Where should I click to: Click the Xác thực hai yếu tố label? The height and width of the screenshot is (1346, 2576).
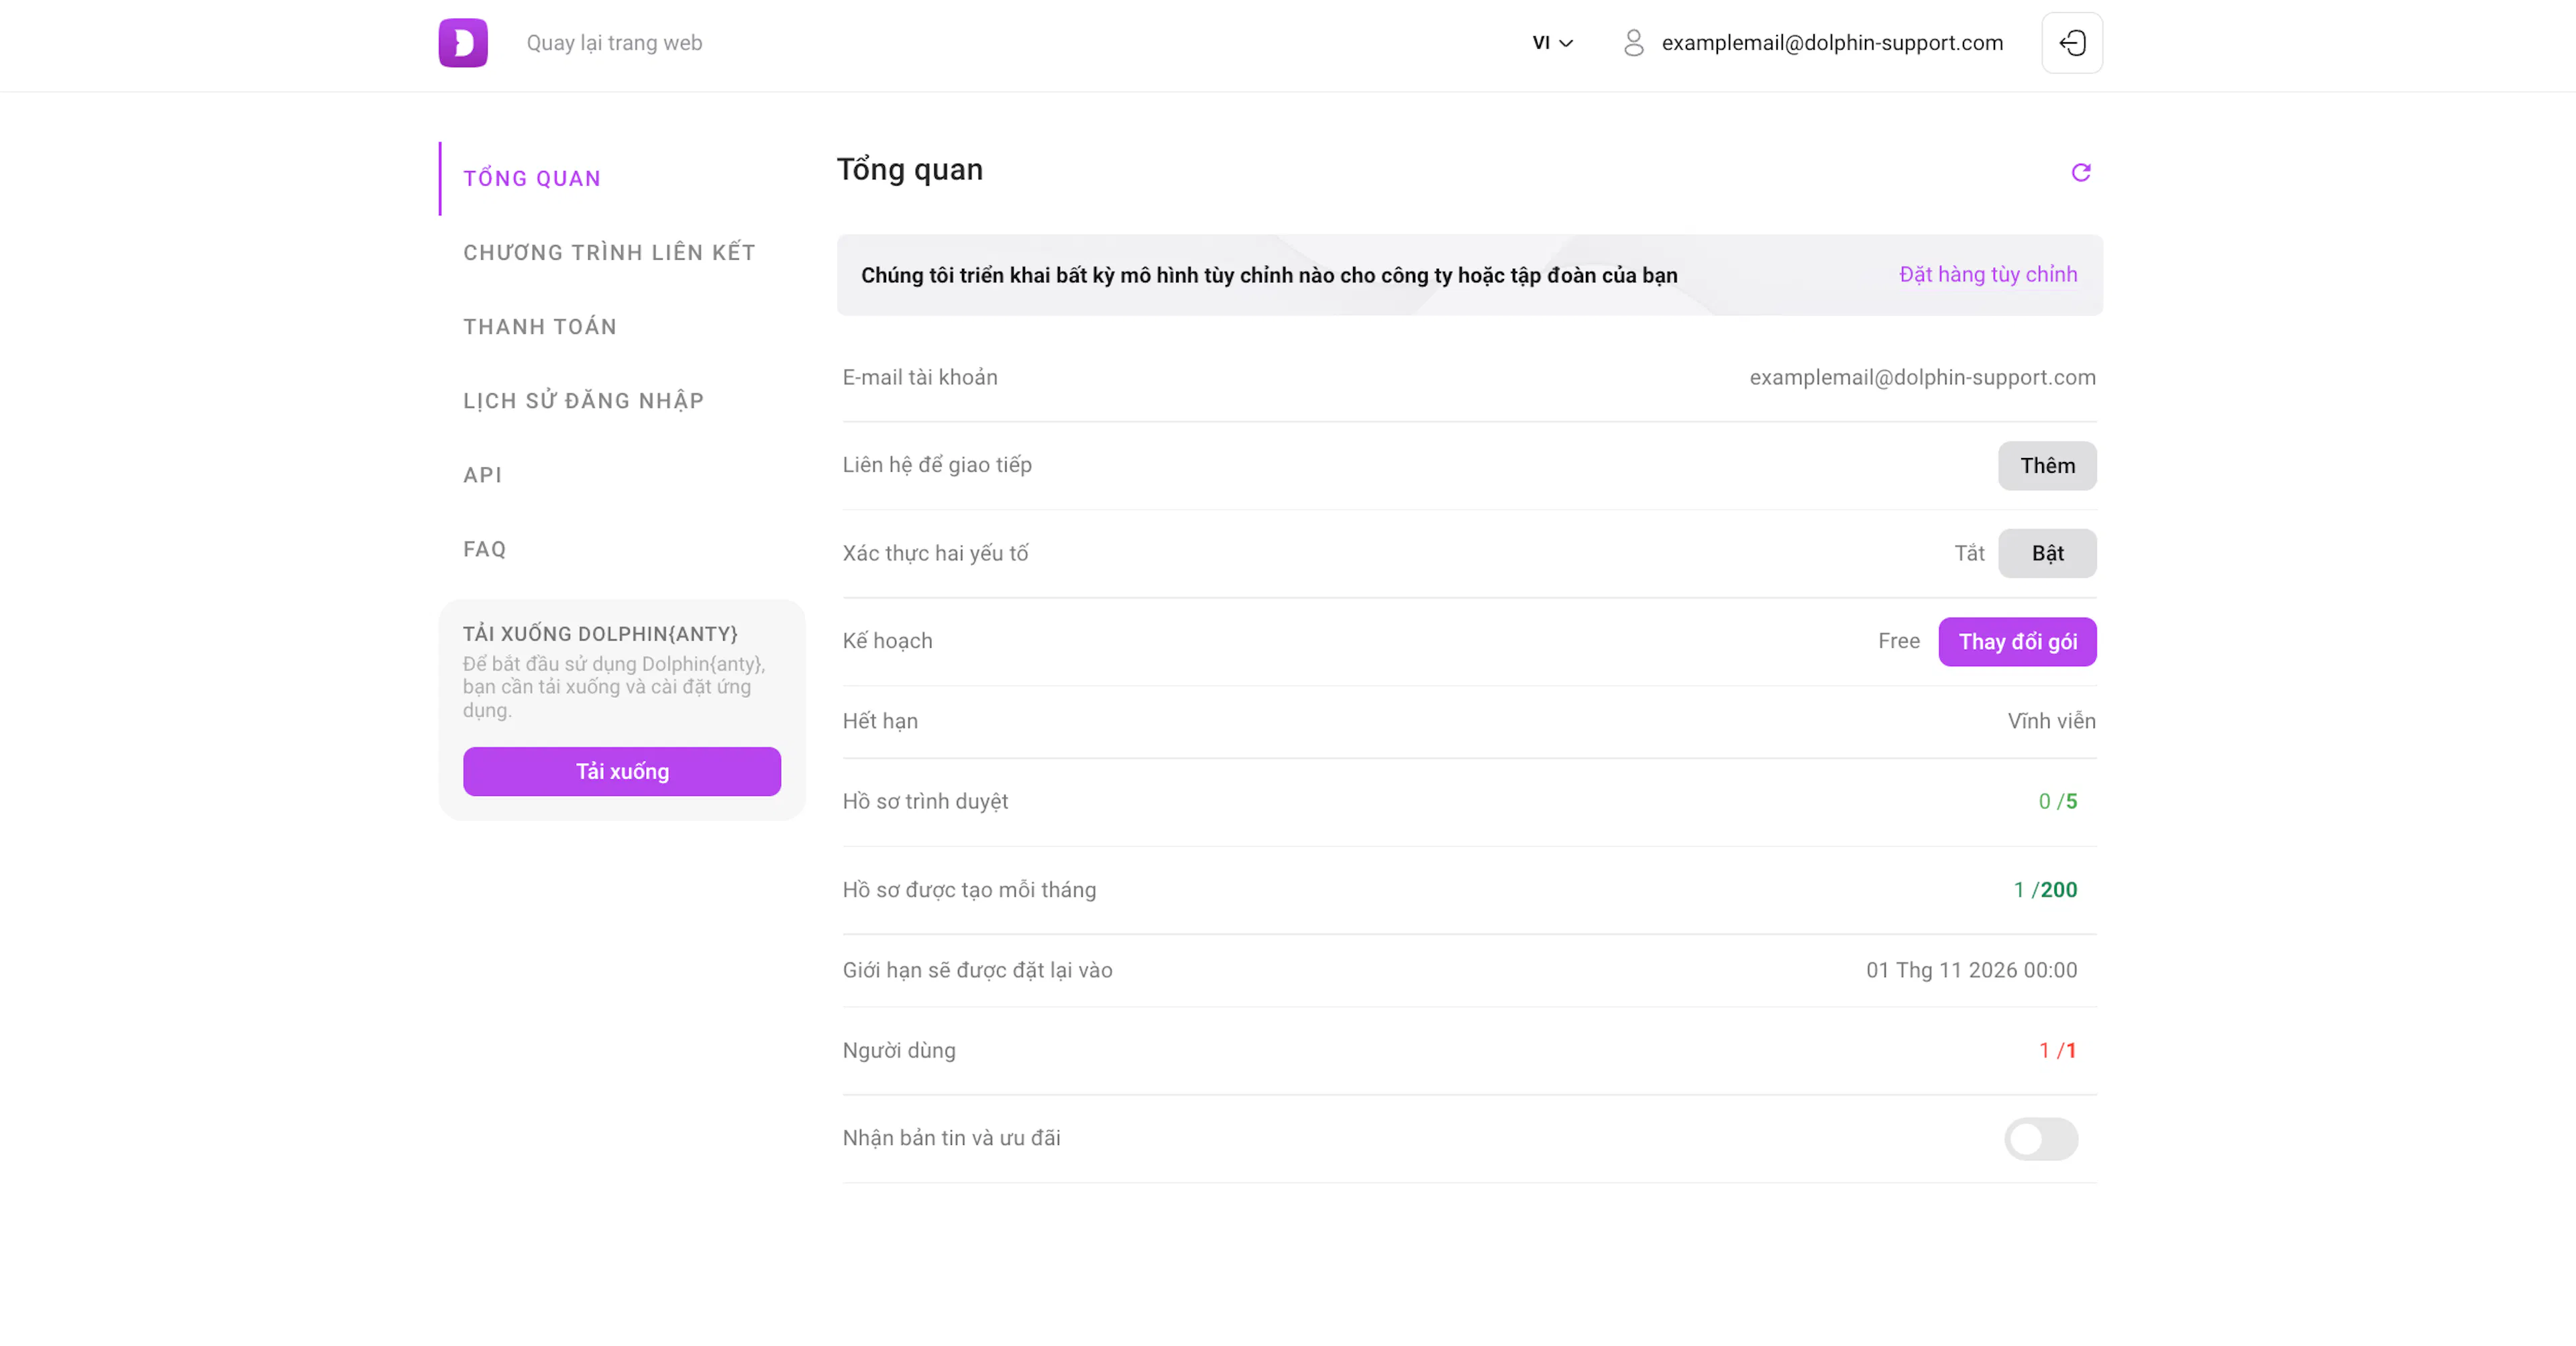click(935, 554)
